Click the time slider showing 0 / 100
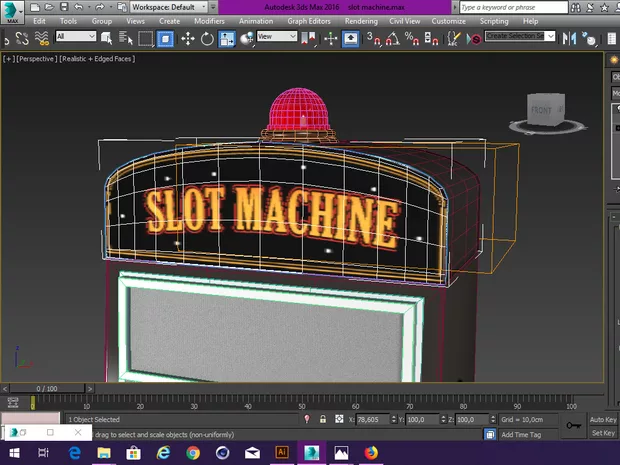This screenshot has width=620, height=465. [46, 388]
